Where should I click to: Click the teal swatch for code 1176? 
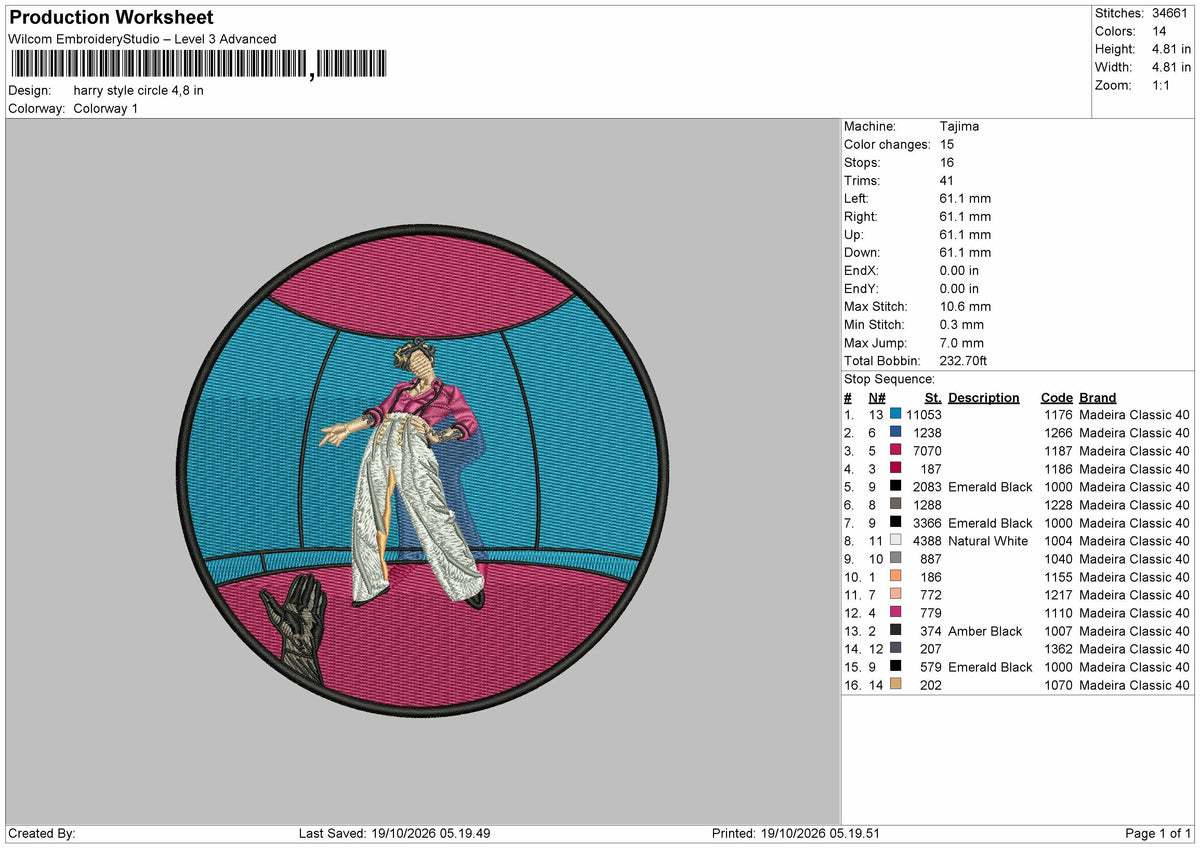[x=895, y=415]
